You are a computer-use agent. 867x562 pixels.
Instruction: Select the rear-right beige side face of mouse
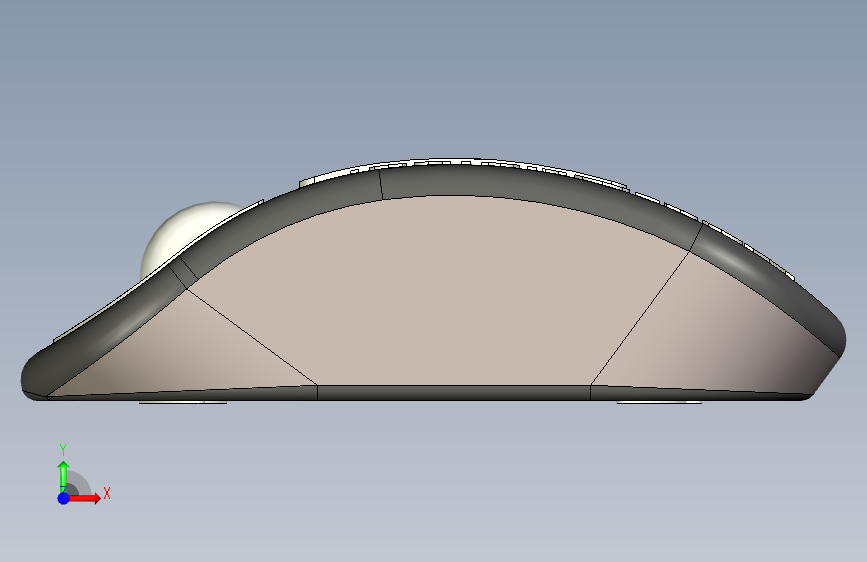coord(713,326)
